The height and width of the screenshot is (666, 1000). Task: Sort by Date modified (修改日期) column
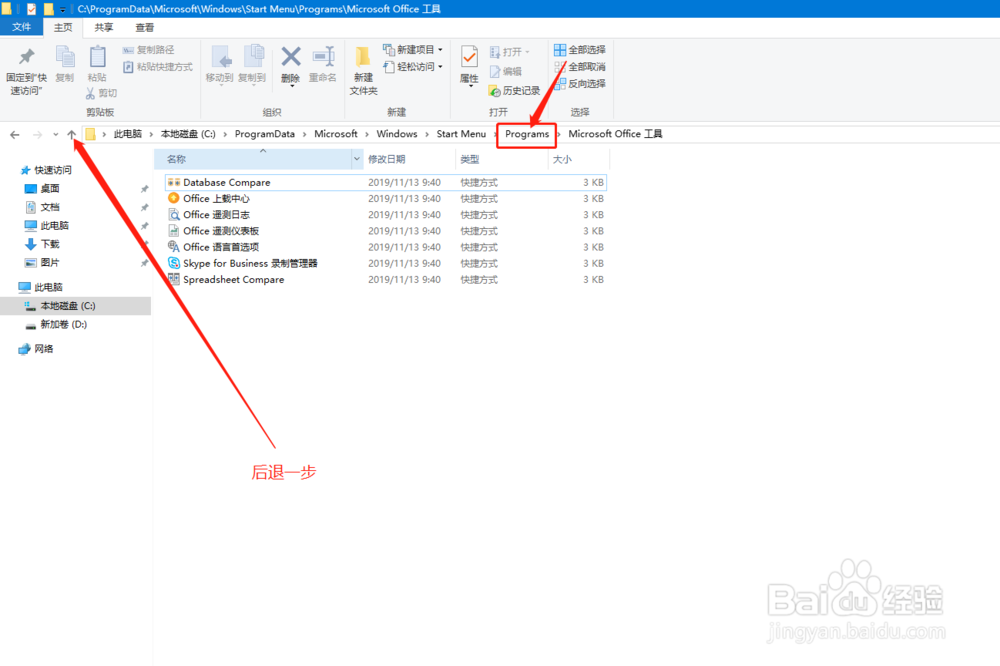[x=409, y=159]
